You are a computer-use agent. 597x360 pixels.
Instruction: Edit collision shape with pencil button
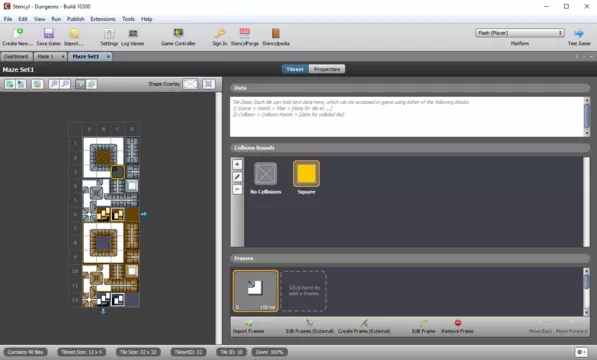click(237, 177)
